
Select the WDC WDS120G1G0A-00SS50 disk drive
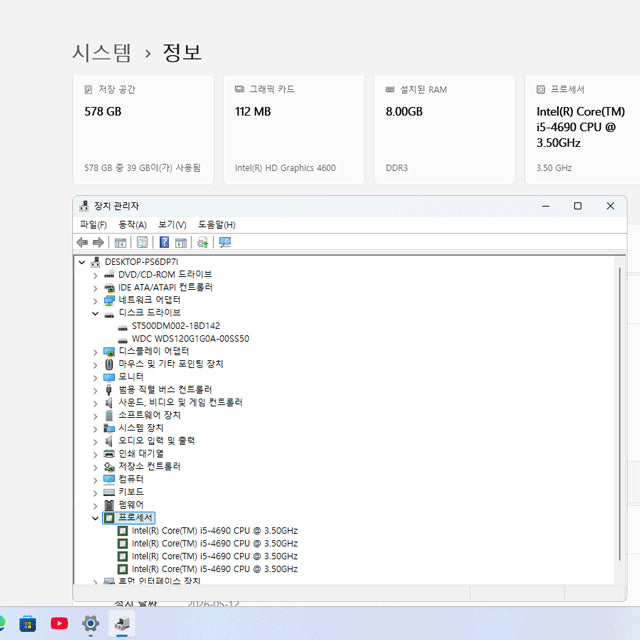[x=190, y=339]
